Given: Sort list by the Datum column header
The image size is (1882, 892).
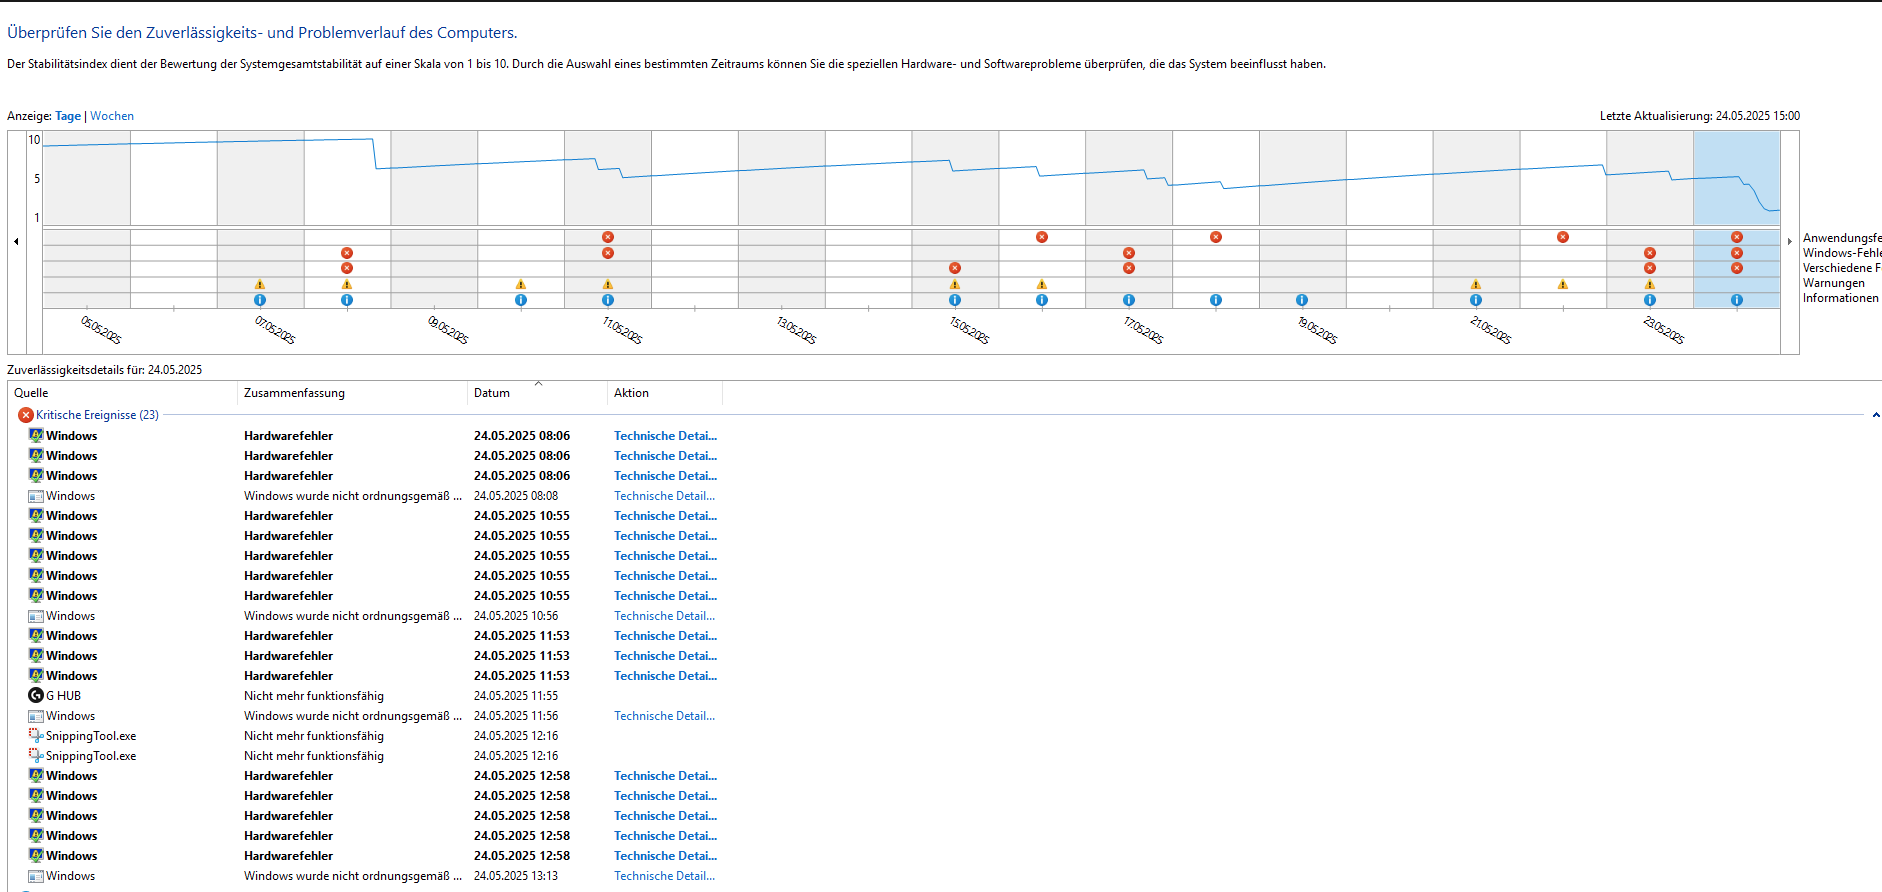Looking at the screenshot, I should 537,393.
